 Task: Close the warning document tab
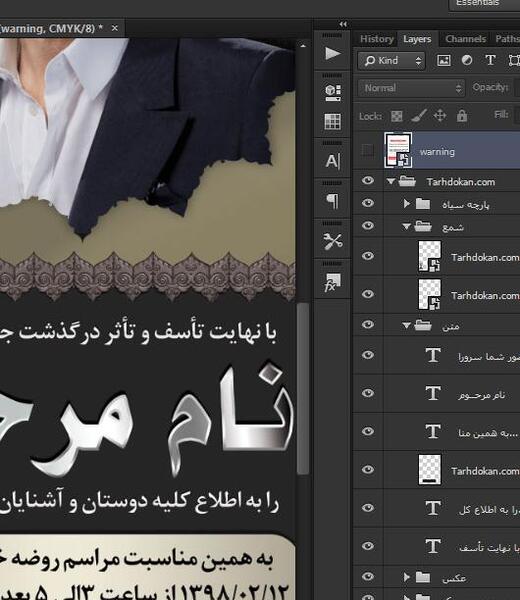(x=114, y=28)
